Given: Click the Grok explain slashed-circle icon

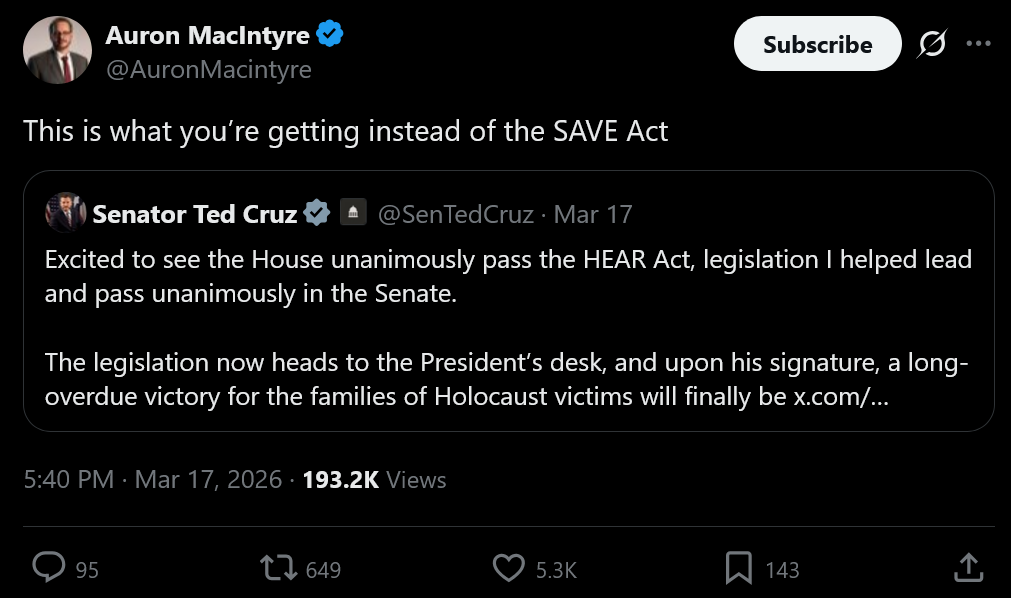Looking at the screenshot, I should tap(932, 44).
